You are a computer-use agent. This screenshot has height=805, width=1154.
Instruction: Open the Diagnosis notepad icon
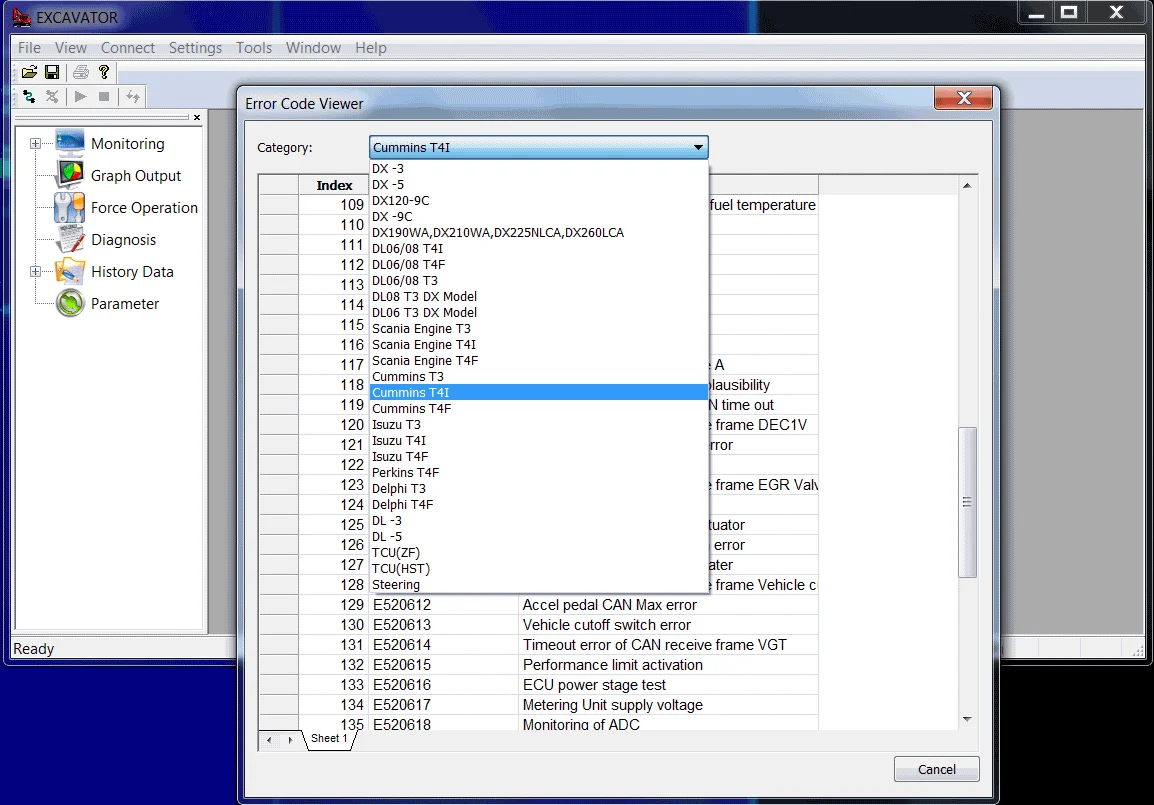click(70, 240)
